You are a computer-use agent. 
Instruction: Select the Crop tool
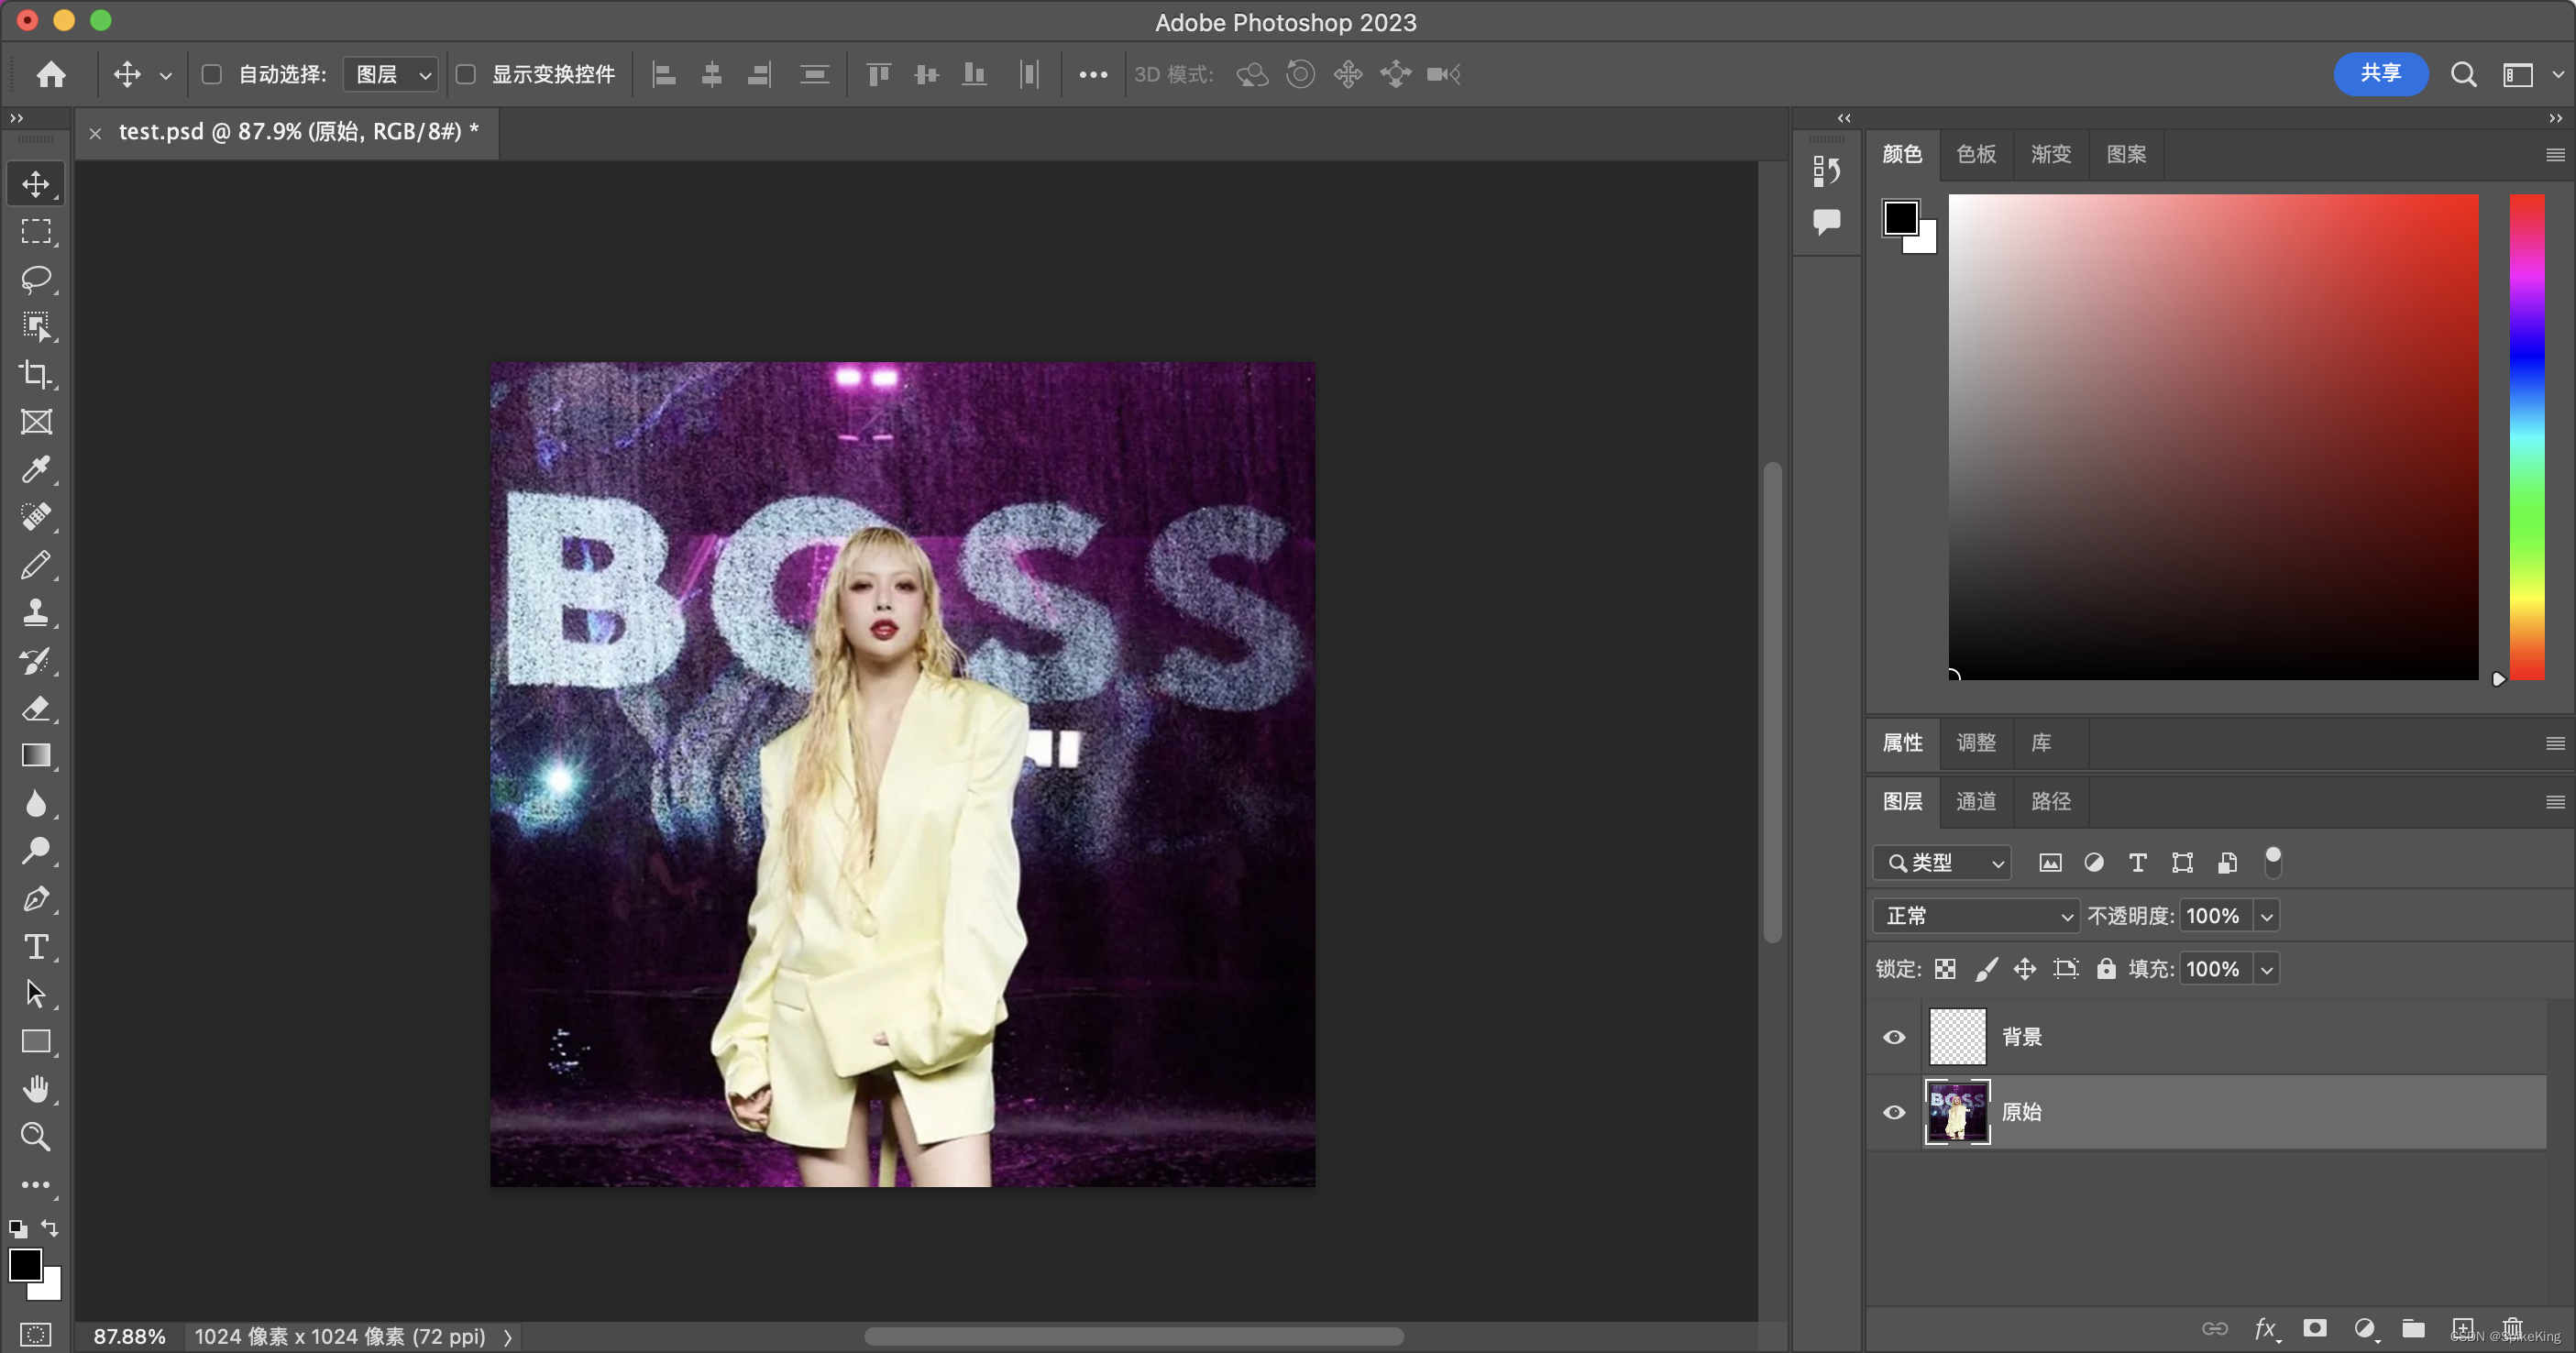tap(36, 374)
